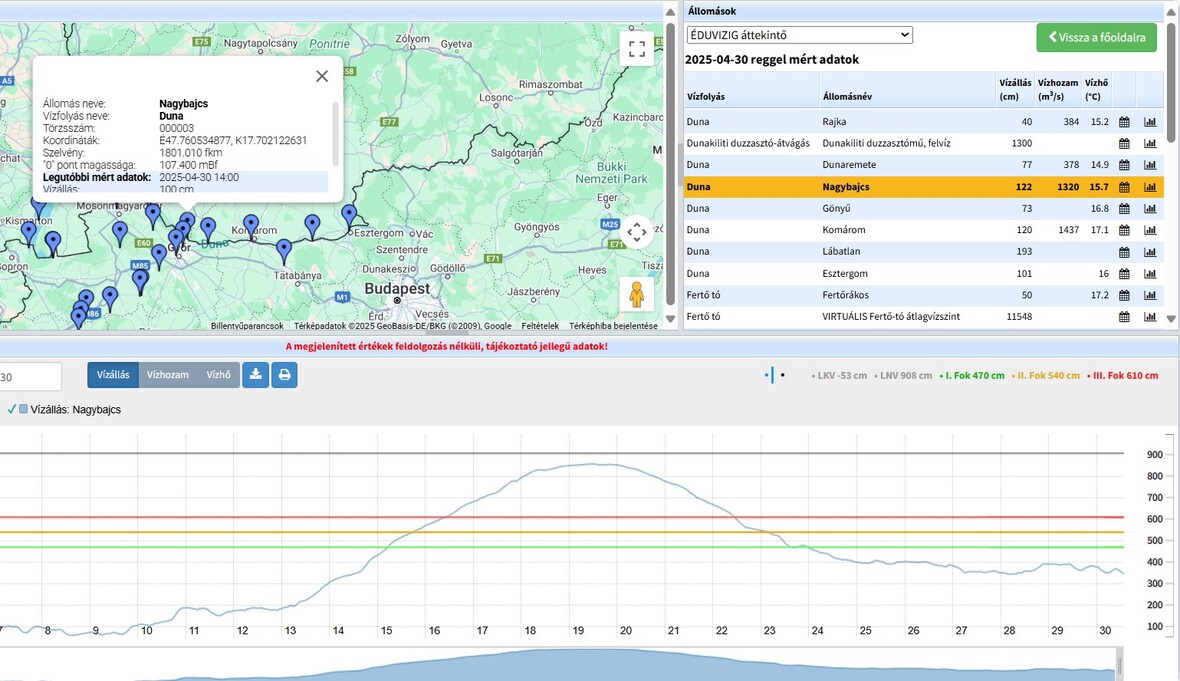Click bar chart icon for Nagybajcs row
Screen dimensions: 1180x681
(x=1150, y=187)
